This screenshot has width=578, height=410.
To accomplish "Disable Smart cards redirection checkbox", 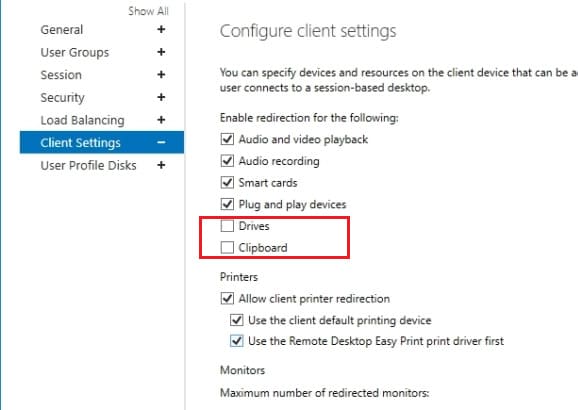I will pos(227,183).
